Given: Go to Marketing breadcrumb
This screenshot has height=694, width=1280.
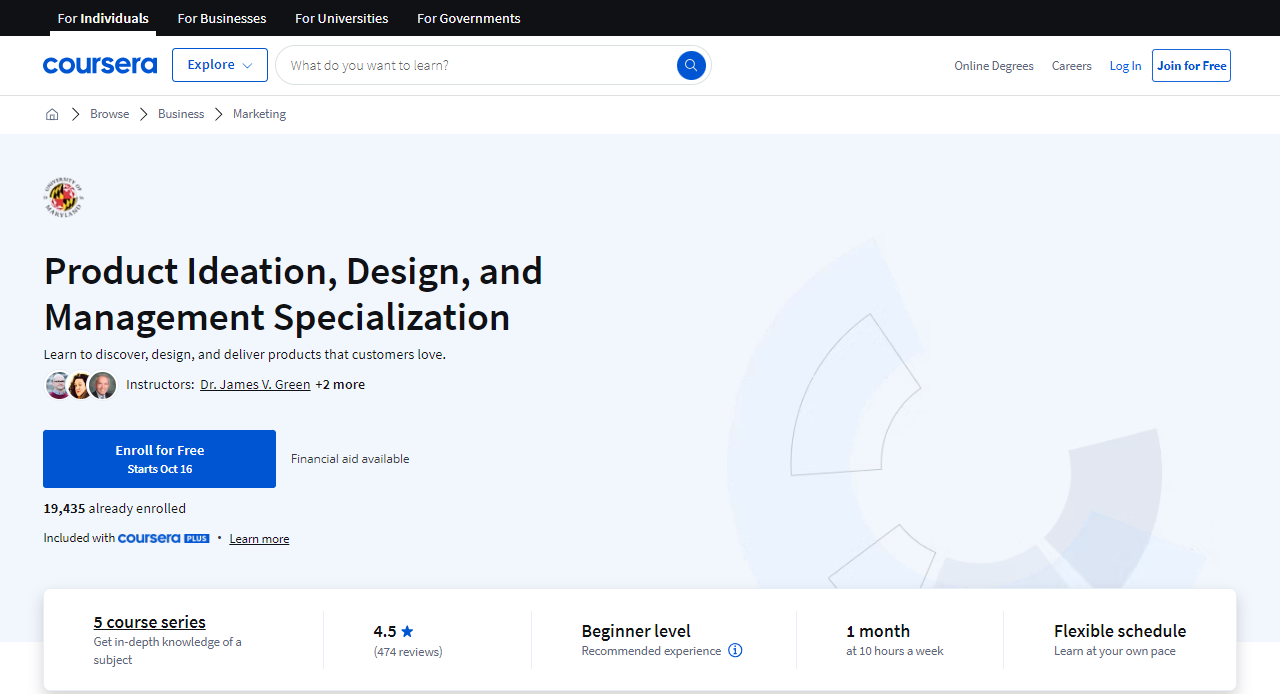Looking at the screenshot, I should coord(259,114).
